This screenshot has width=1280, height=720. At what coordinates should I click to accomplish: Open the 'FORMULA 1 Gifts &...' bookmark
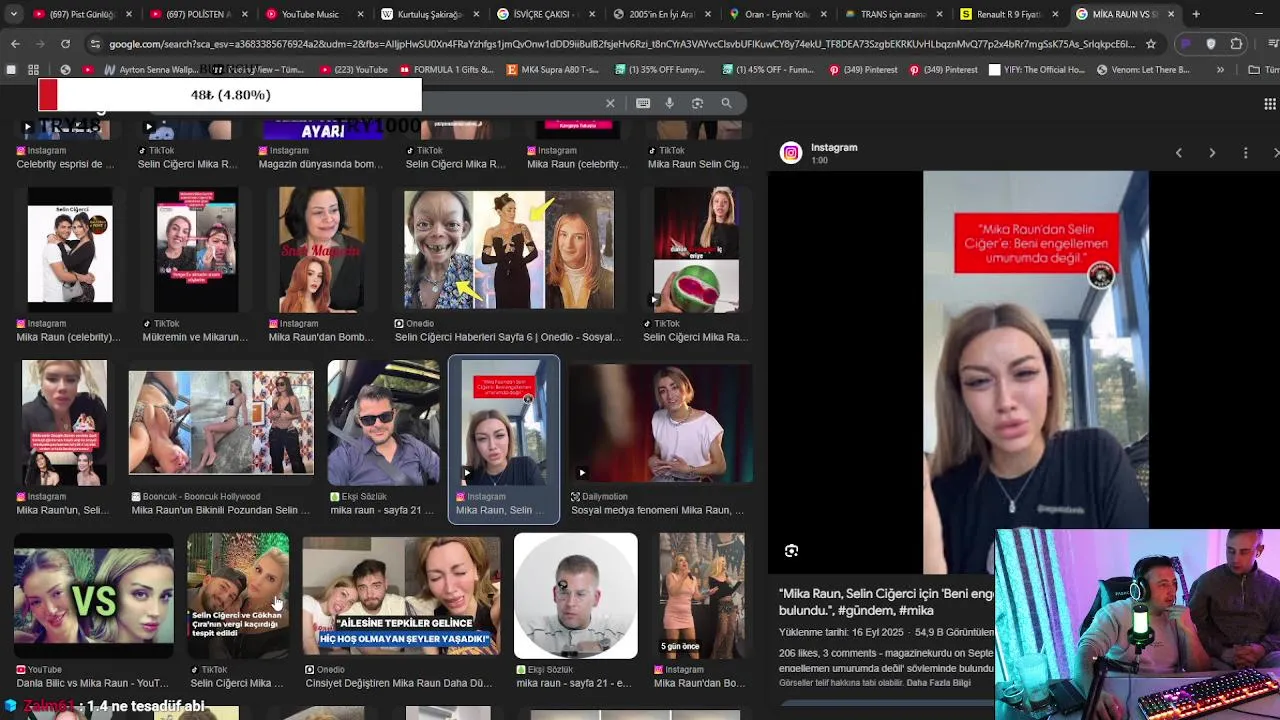[x=446, y=70]
